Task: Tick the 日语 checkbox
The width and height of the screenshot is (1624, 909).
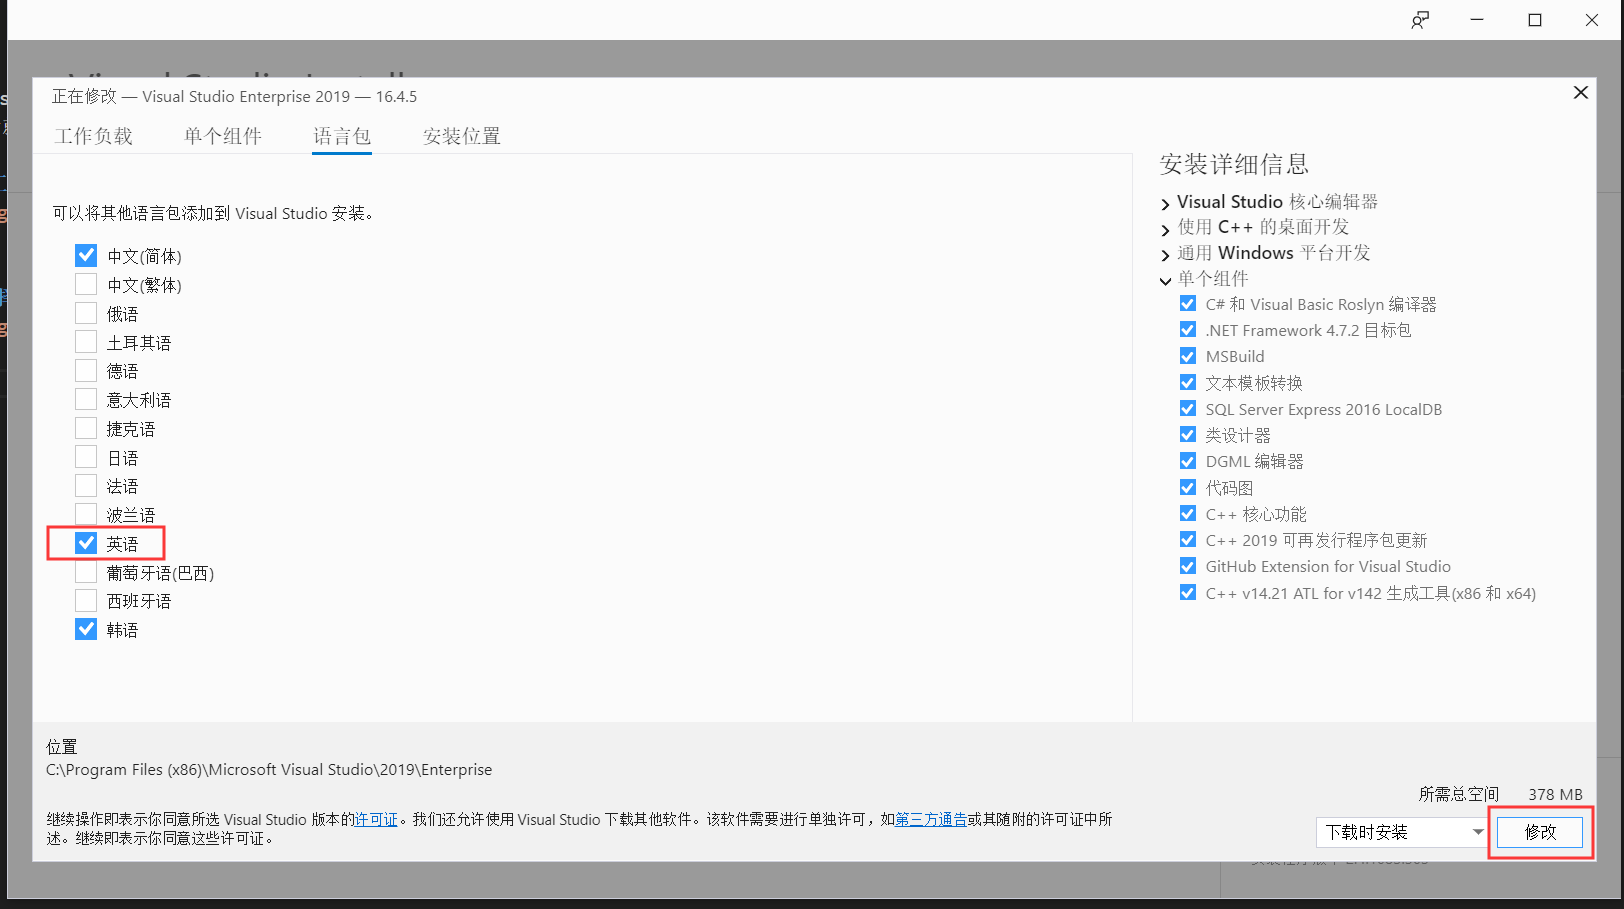Action: (86, 458)
